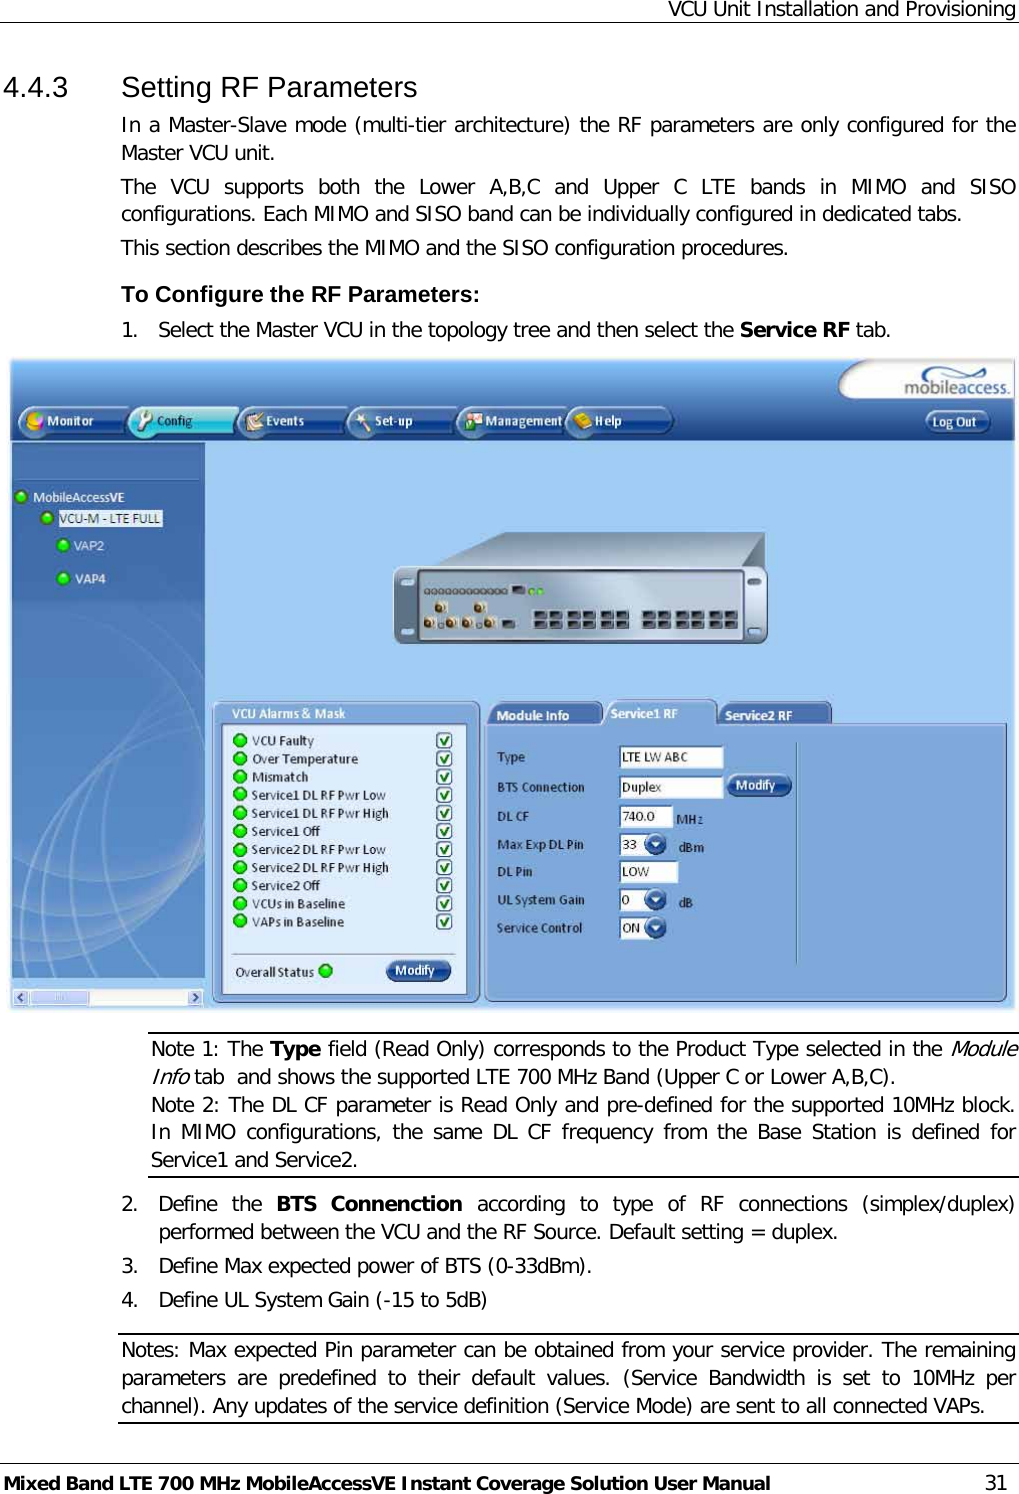Click VCU Faulty green alarm indicator
1019x1494 pixels.
240,740
